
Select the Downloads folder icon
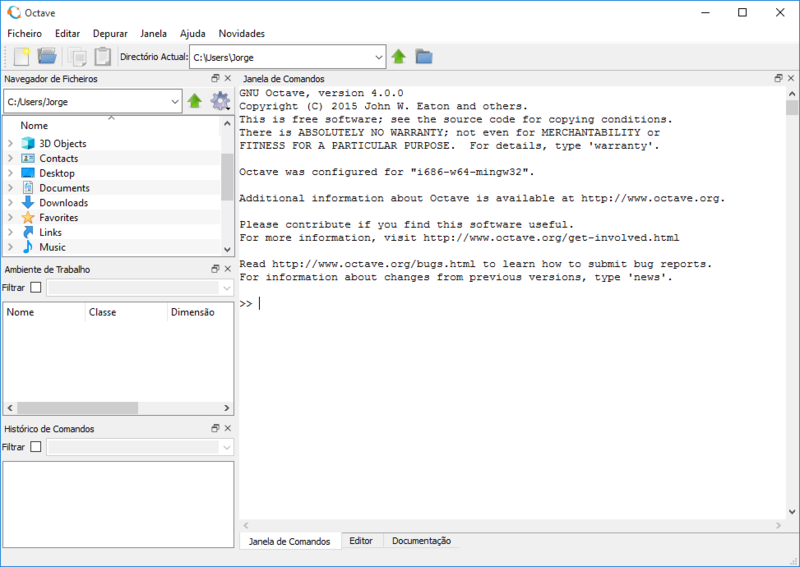28,203
